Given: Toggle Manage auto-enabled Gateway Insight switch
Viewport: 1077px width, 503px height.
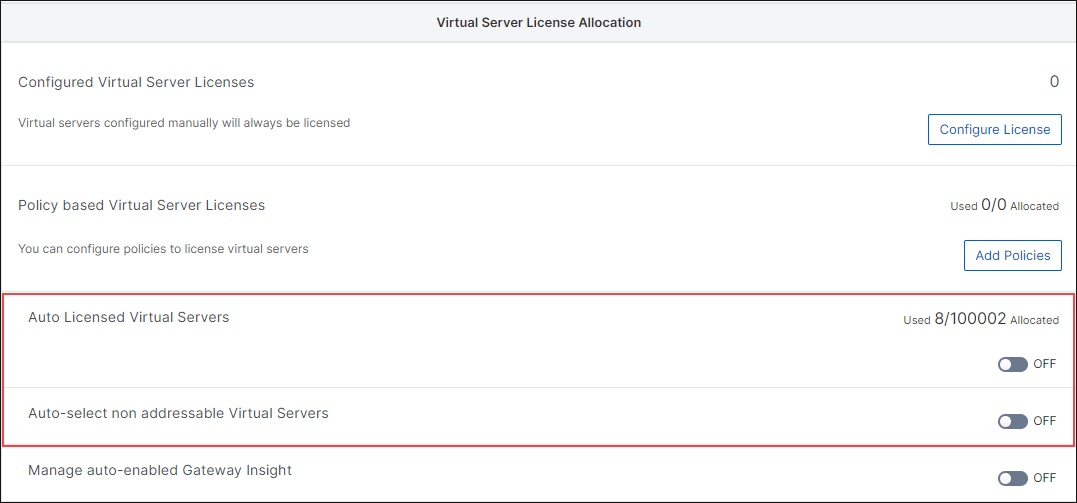Looking at the screenshot, I should [1012, 478].
